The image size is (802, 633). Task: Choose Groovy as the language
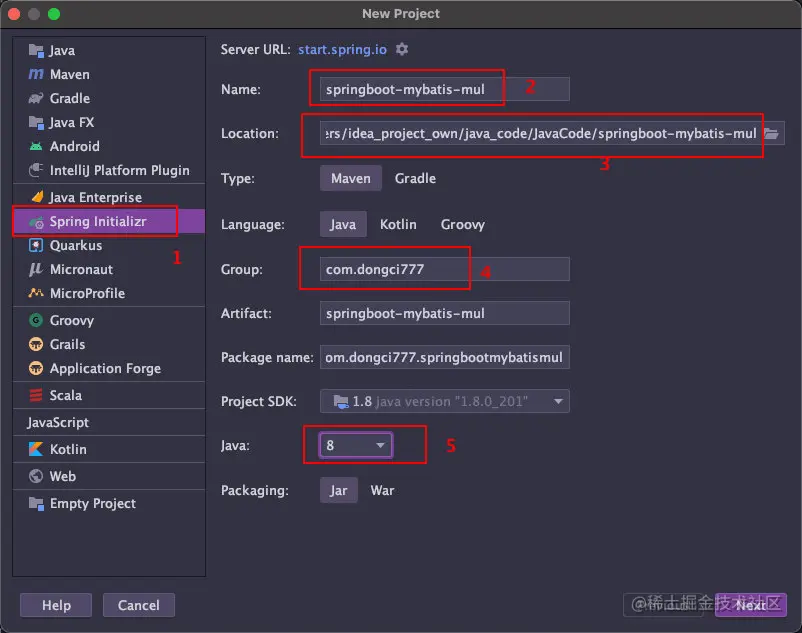pyautogui.click(x=463, y=224)
